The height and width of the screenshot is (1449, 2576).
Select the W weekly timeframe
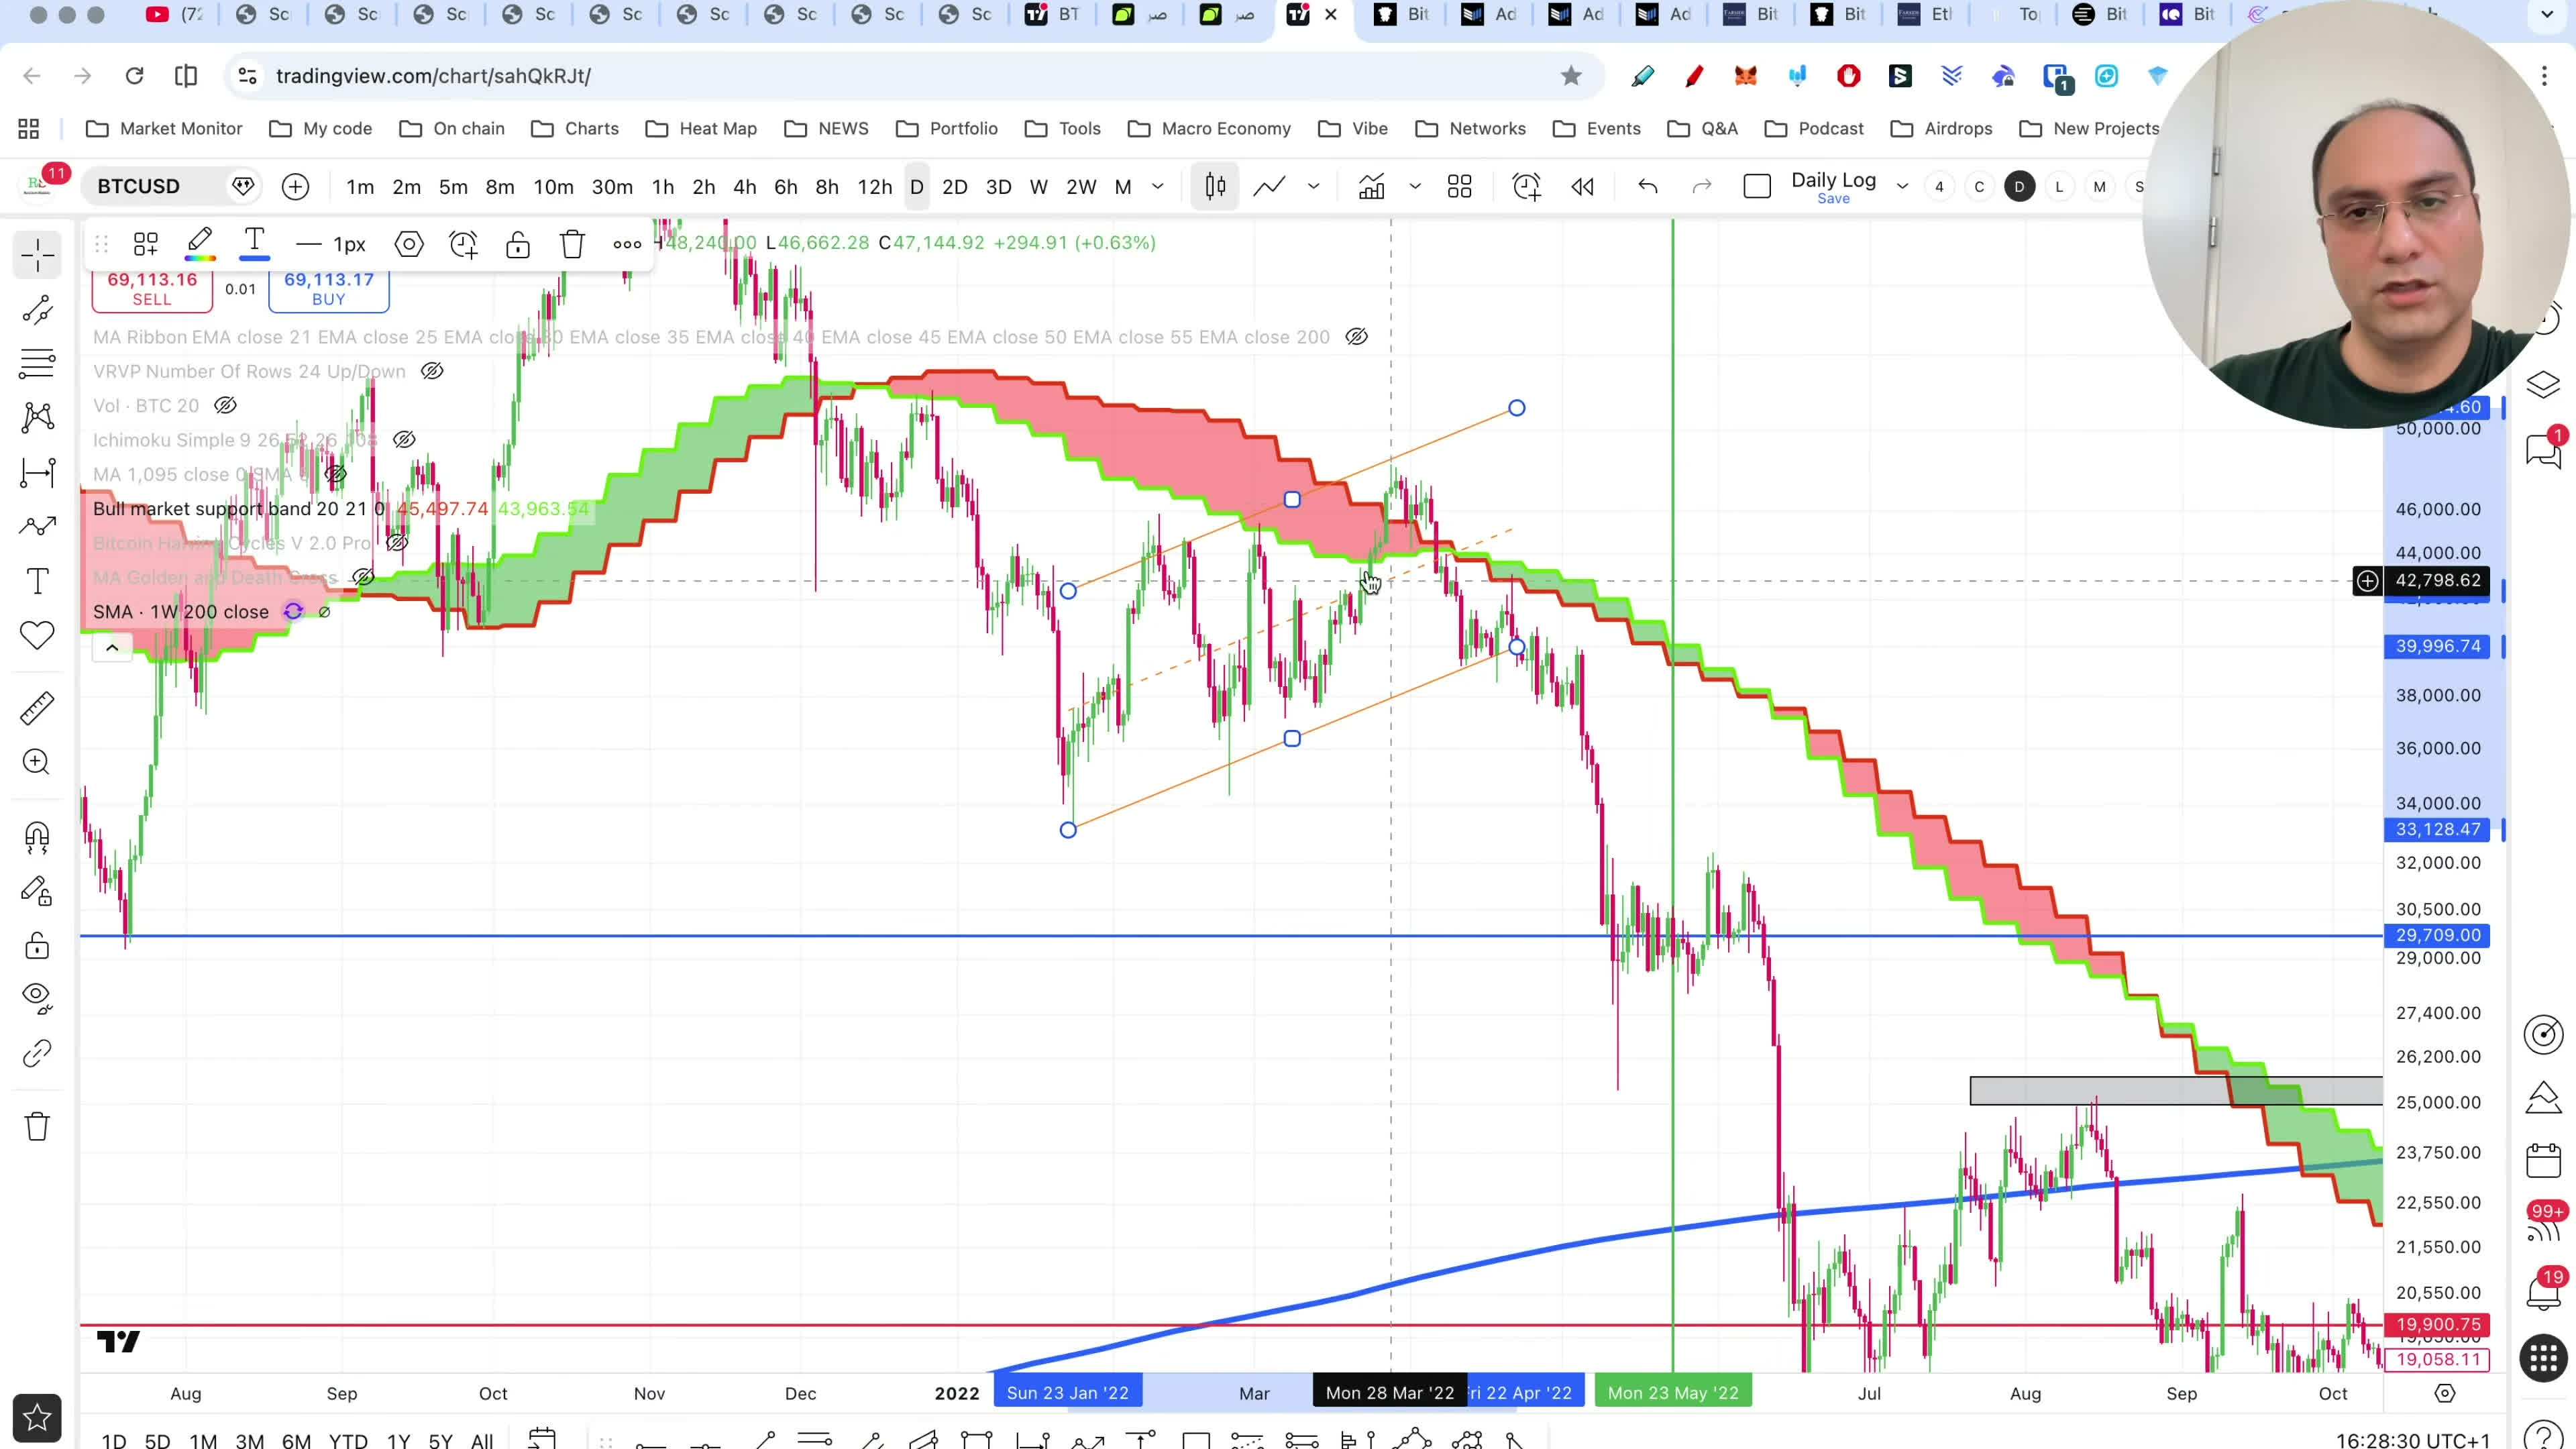(1038, 187)
